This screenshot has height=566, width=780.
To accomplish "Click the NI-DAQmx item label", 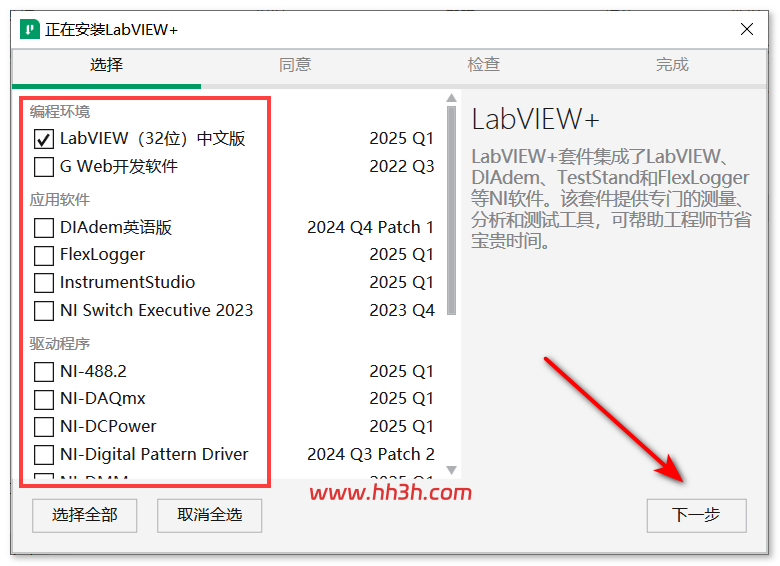I will 102,398.
